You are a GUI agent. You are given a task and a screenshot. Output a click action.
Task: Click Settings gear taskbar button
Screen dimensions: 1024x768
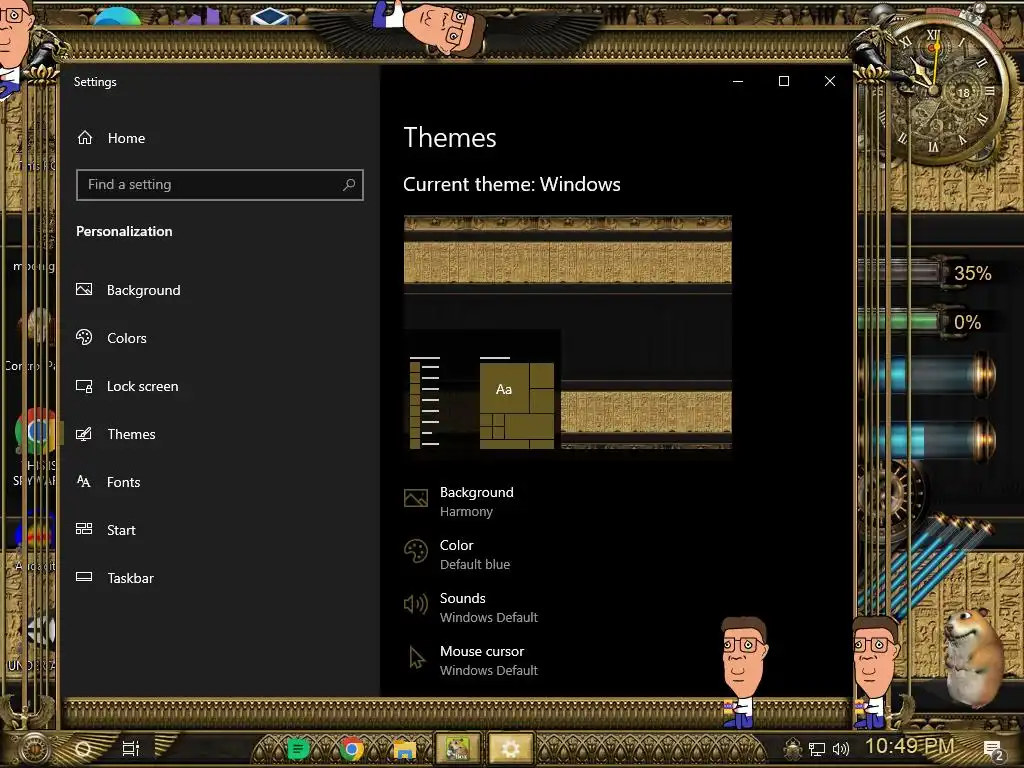510,748
